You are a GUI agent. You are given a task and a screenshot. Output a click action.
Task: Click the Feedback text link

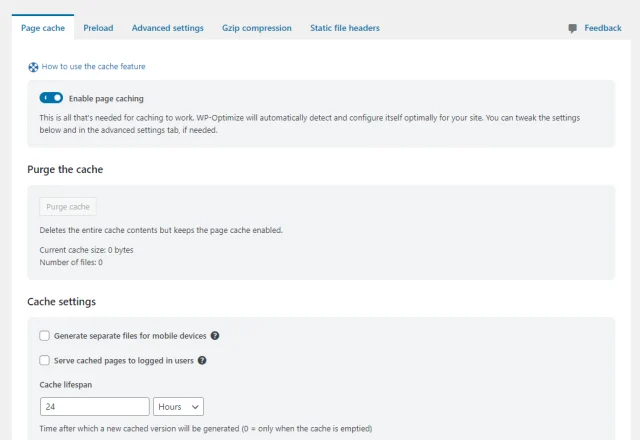click(603, 28)
